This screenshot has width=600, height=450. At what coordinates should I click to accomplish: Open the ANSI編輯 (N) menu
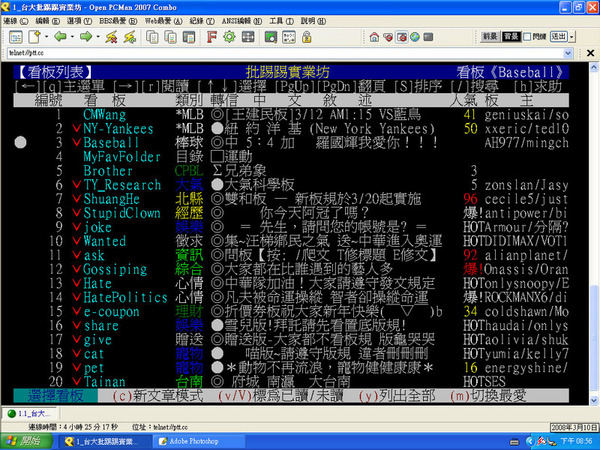pyautogui.click(x=242, y=21)
